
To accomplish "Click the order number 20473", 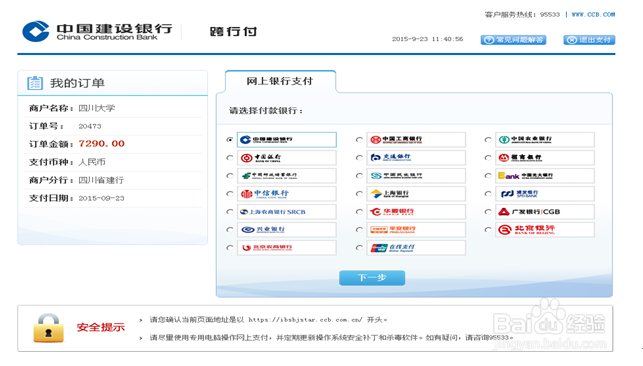I will [90, 126].
